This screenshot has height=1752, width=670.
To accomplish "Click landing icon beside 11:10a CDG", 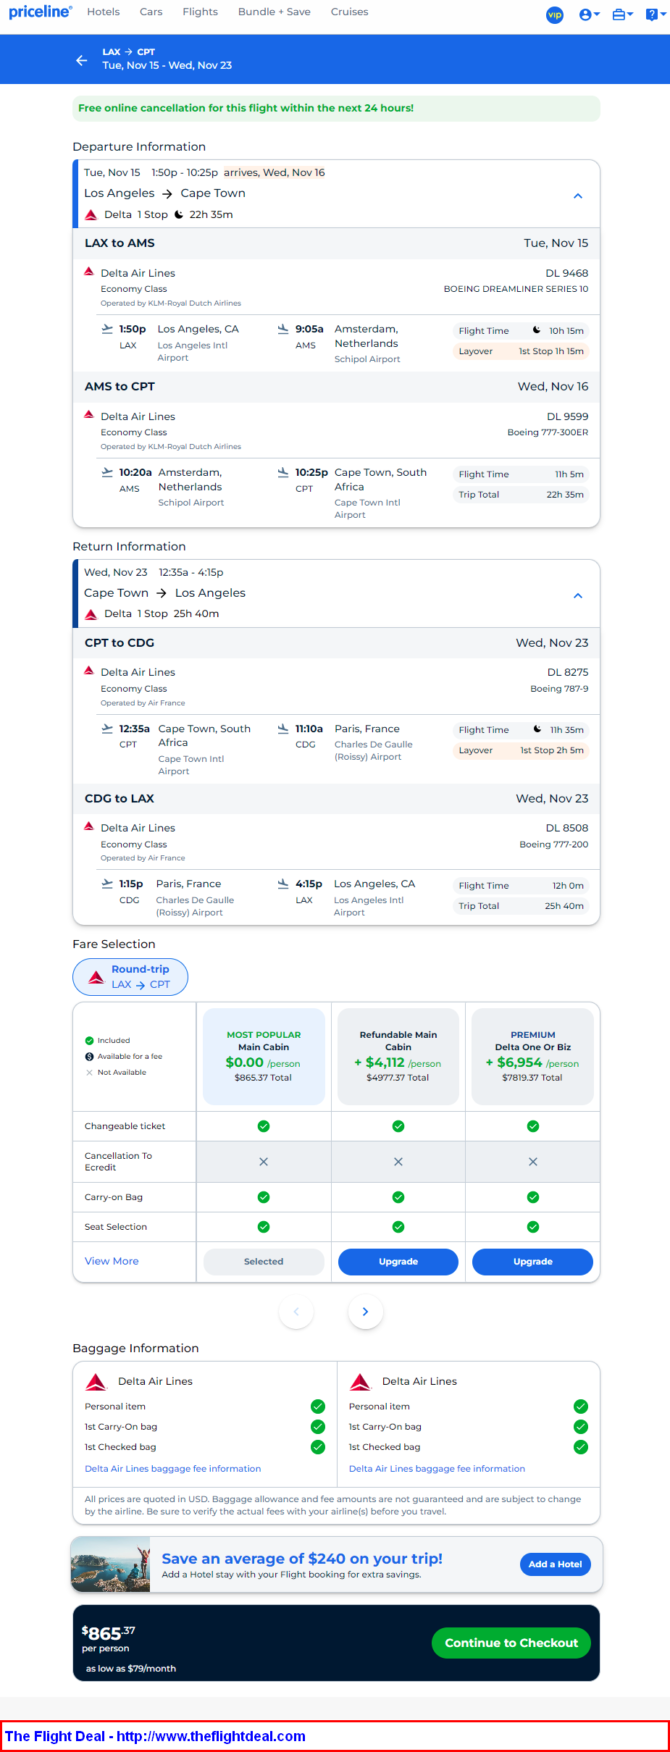I will 283,728.
